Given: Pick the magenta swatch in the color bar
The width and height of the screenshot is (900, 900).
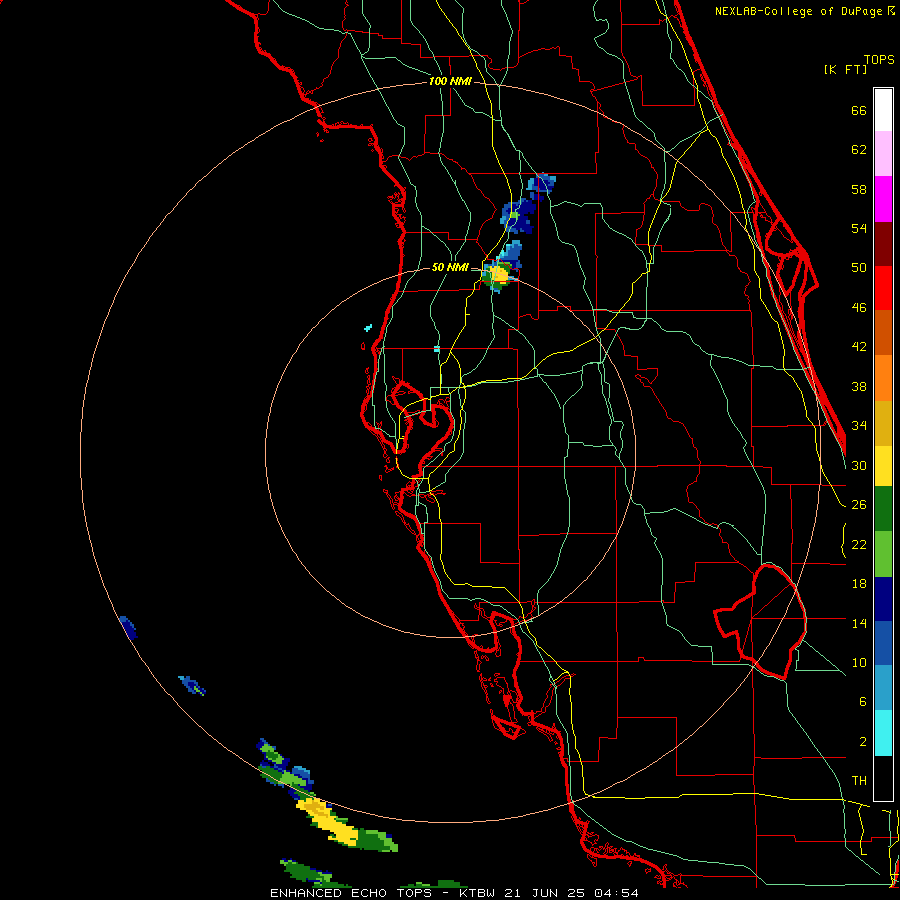Looking at the screenshot, I should tap(883, 199).
